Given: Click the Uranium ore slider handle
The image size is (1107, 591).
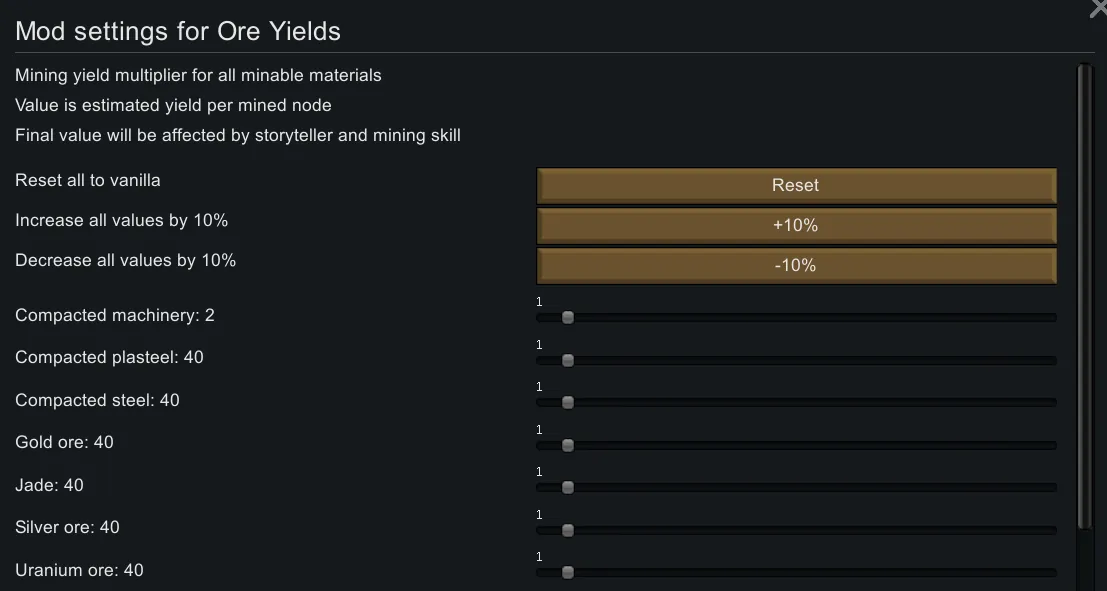Looking at the screenshot, I should pos(568,573).
